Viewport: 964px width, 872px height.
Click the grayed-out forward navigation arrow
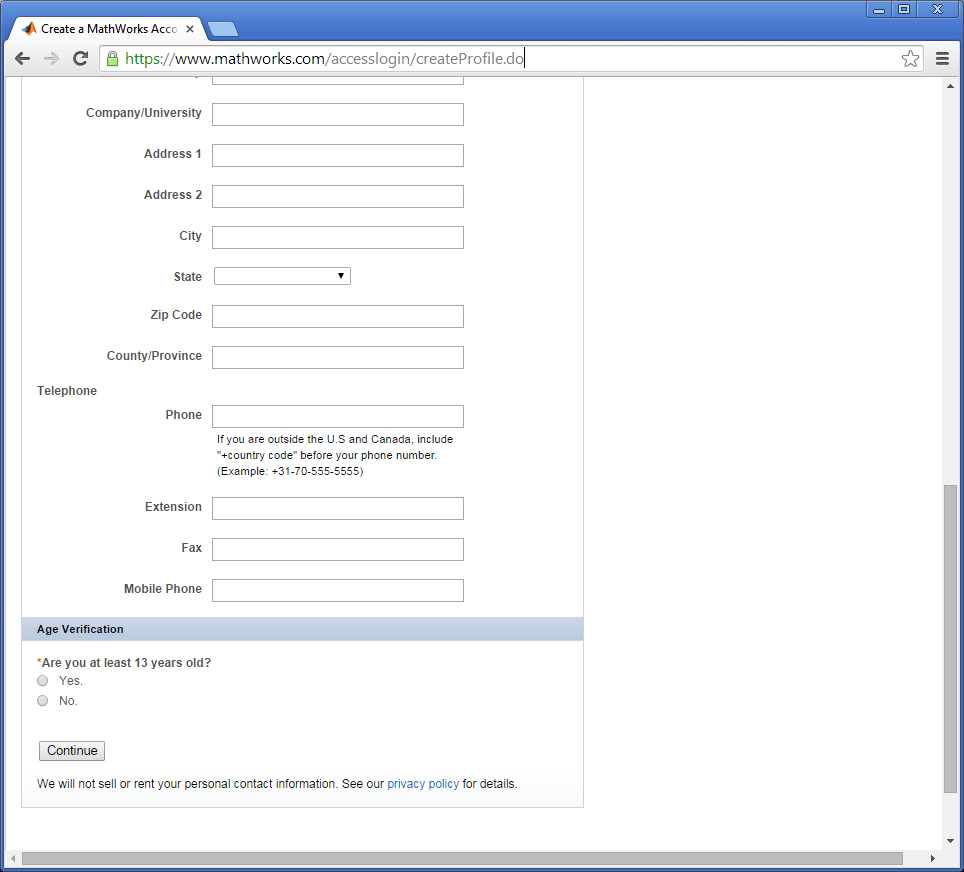pyautogui.click(x=50, y=58)
